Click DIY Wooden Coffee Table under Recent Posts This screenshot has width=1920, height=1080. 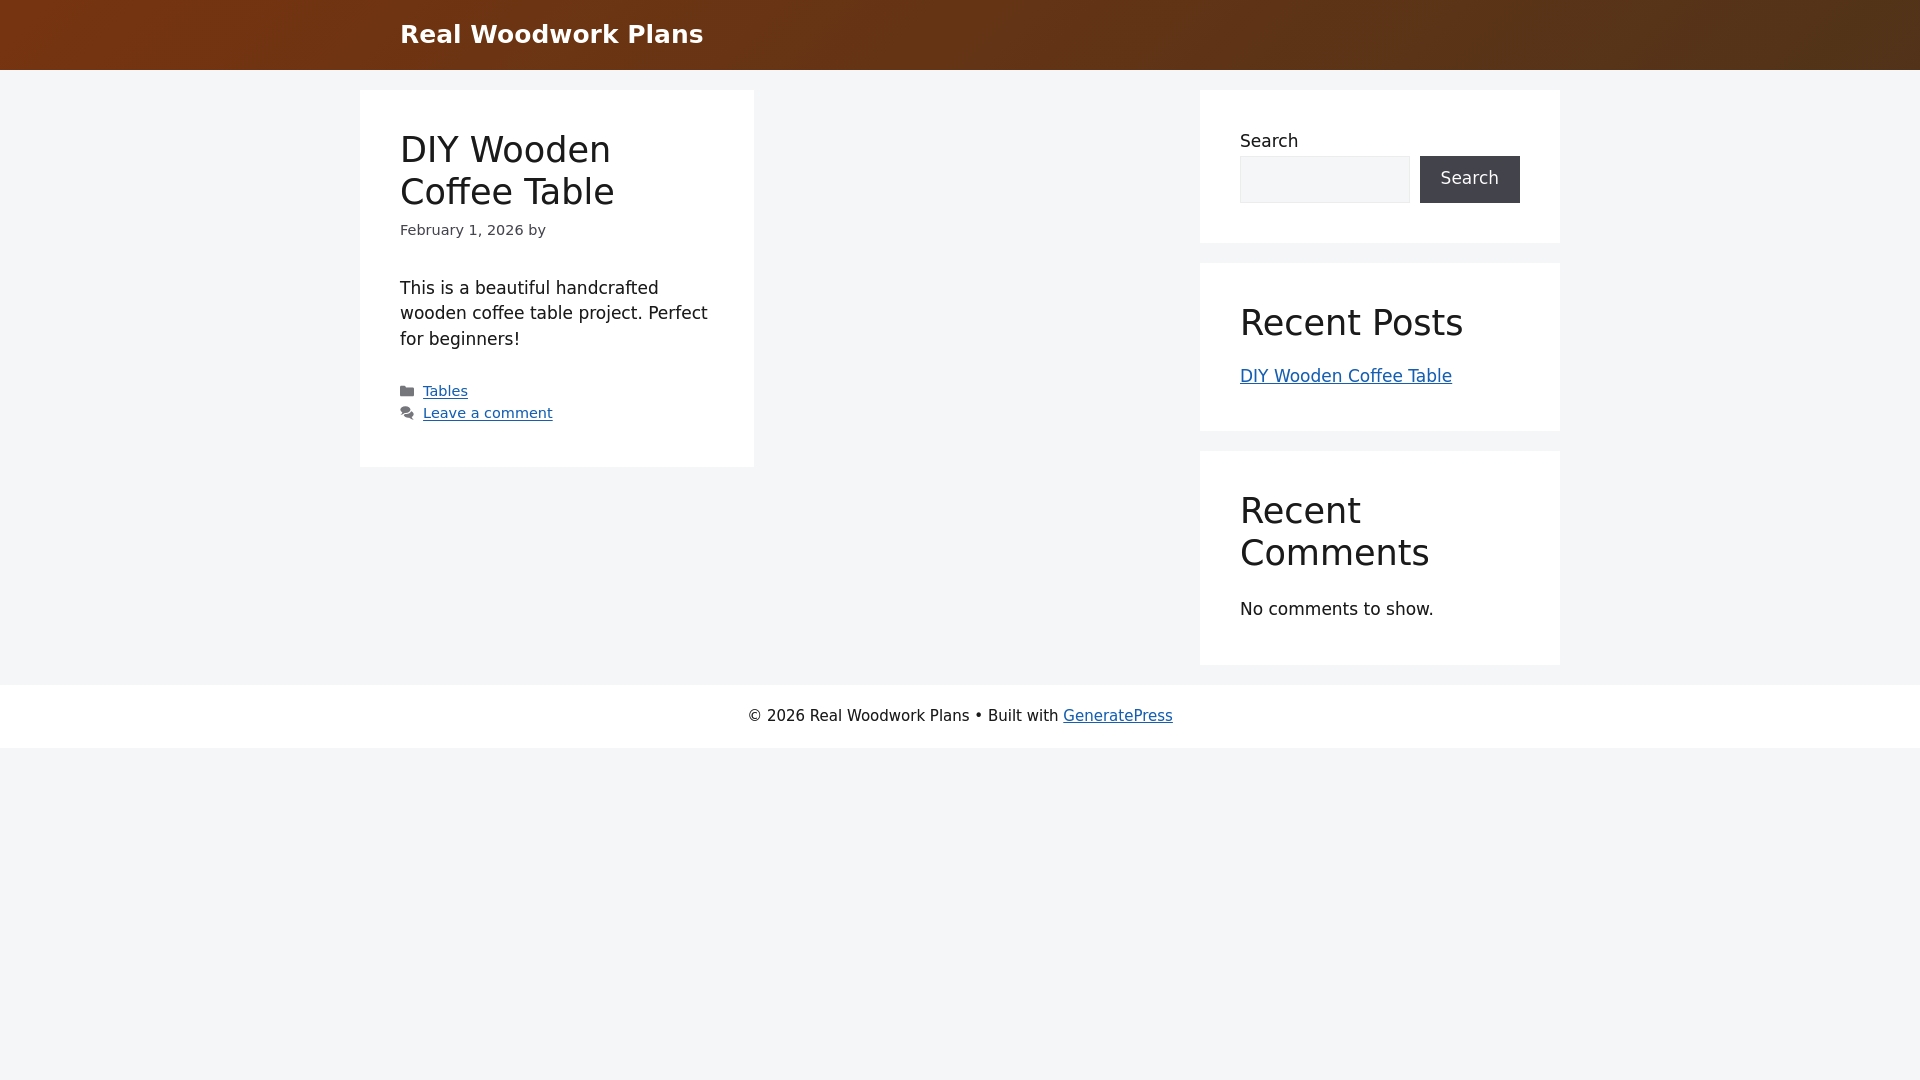click(x=1345, y=375)
